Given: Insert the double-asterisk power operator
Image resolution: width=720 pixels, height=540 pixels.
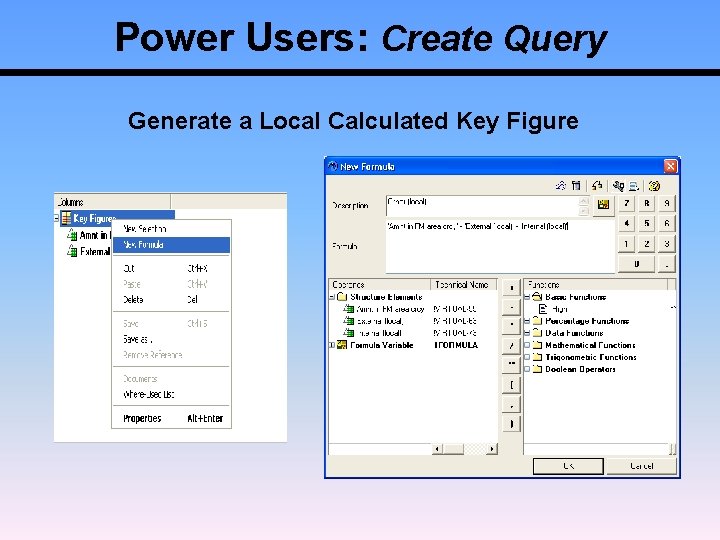Looking at the screenshot, I should coord(512,365).
